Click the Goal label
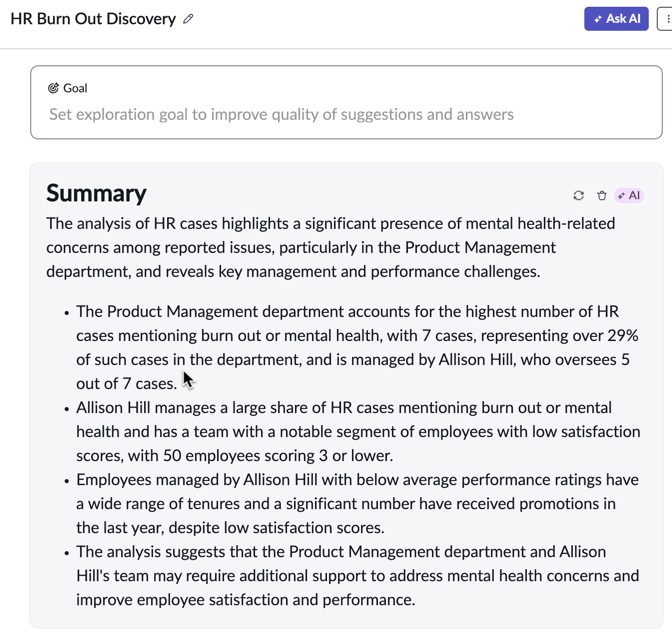The image size is (672, 636). coord(75,88)
